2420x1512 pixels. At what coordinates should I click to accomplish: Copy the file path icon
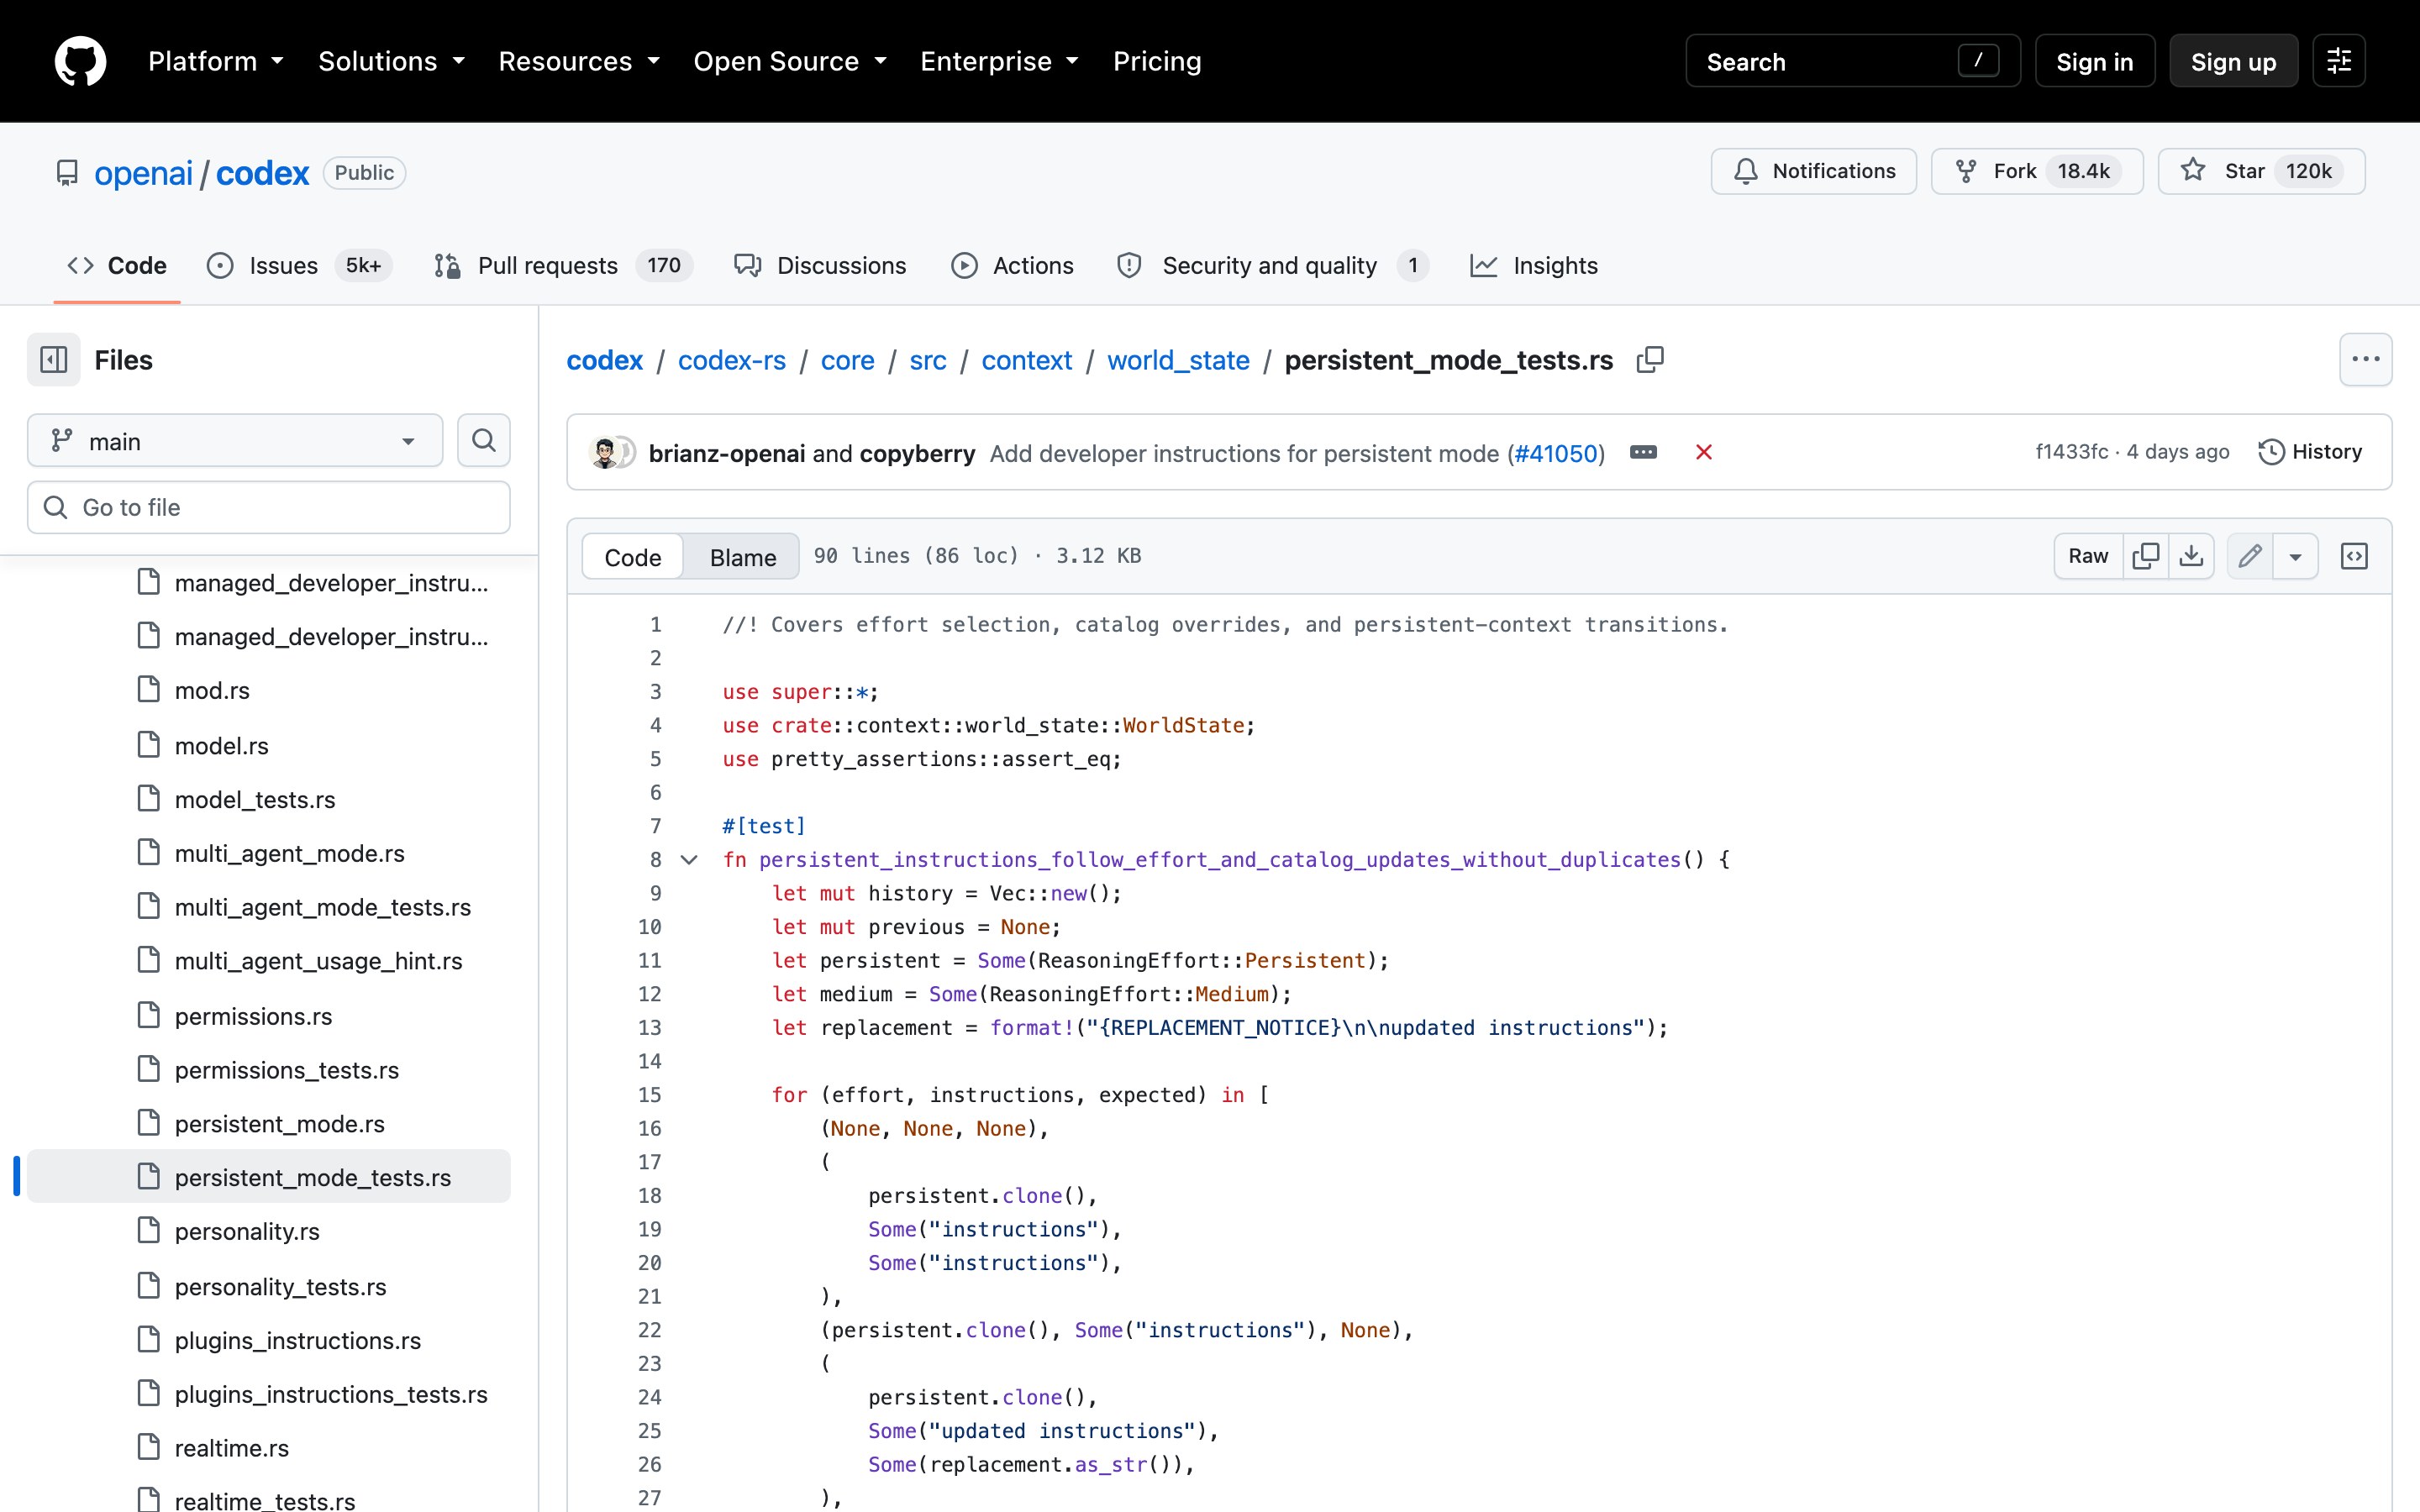[1650, 360]
